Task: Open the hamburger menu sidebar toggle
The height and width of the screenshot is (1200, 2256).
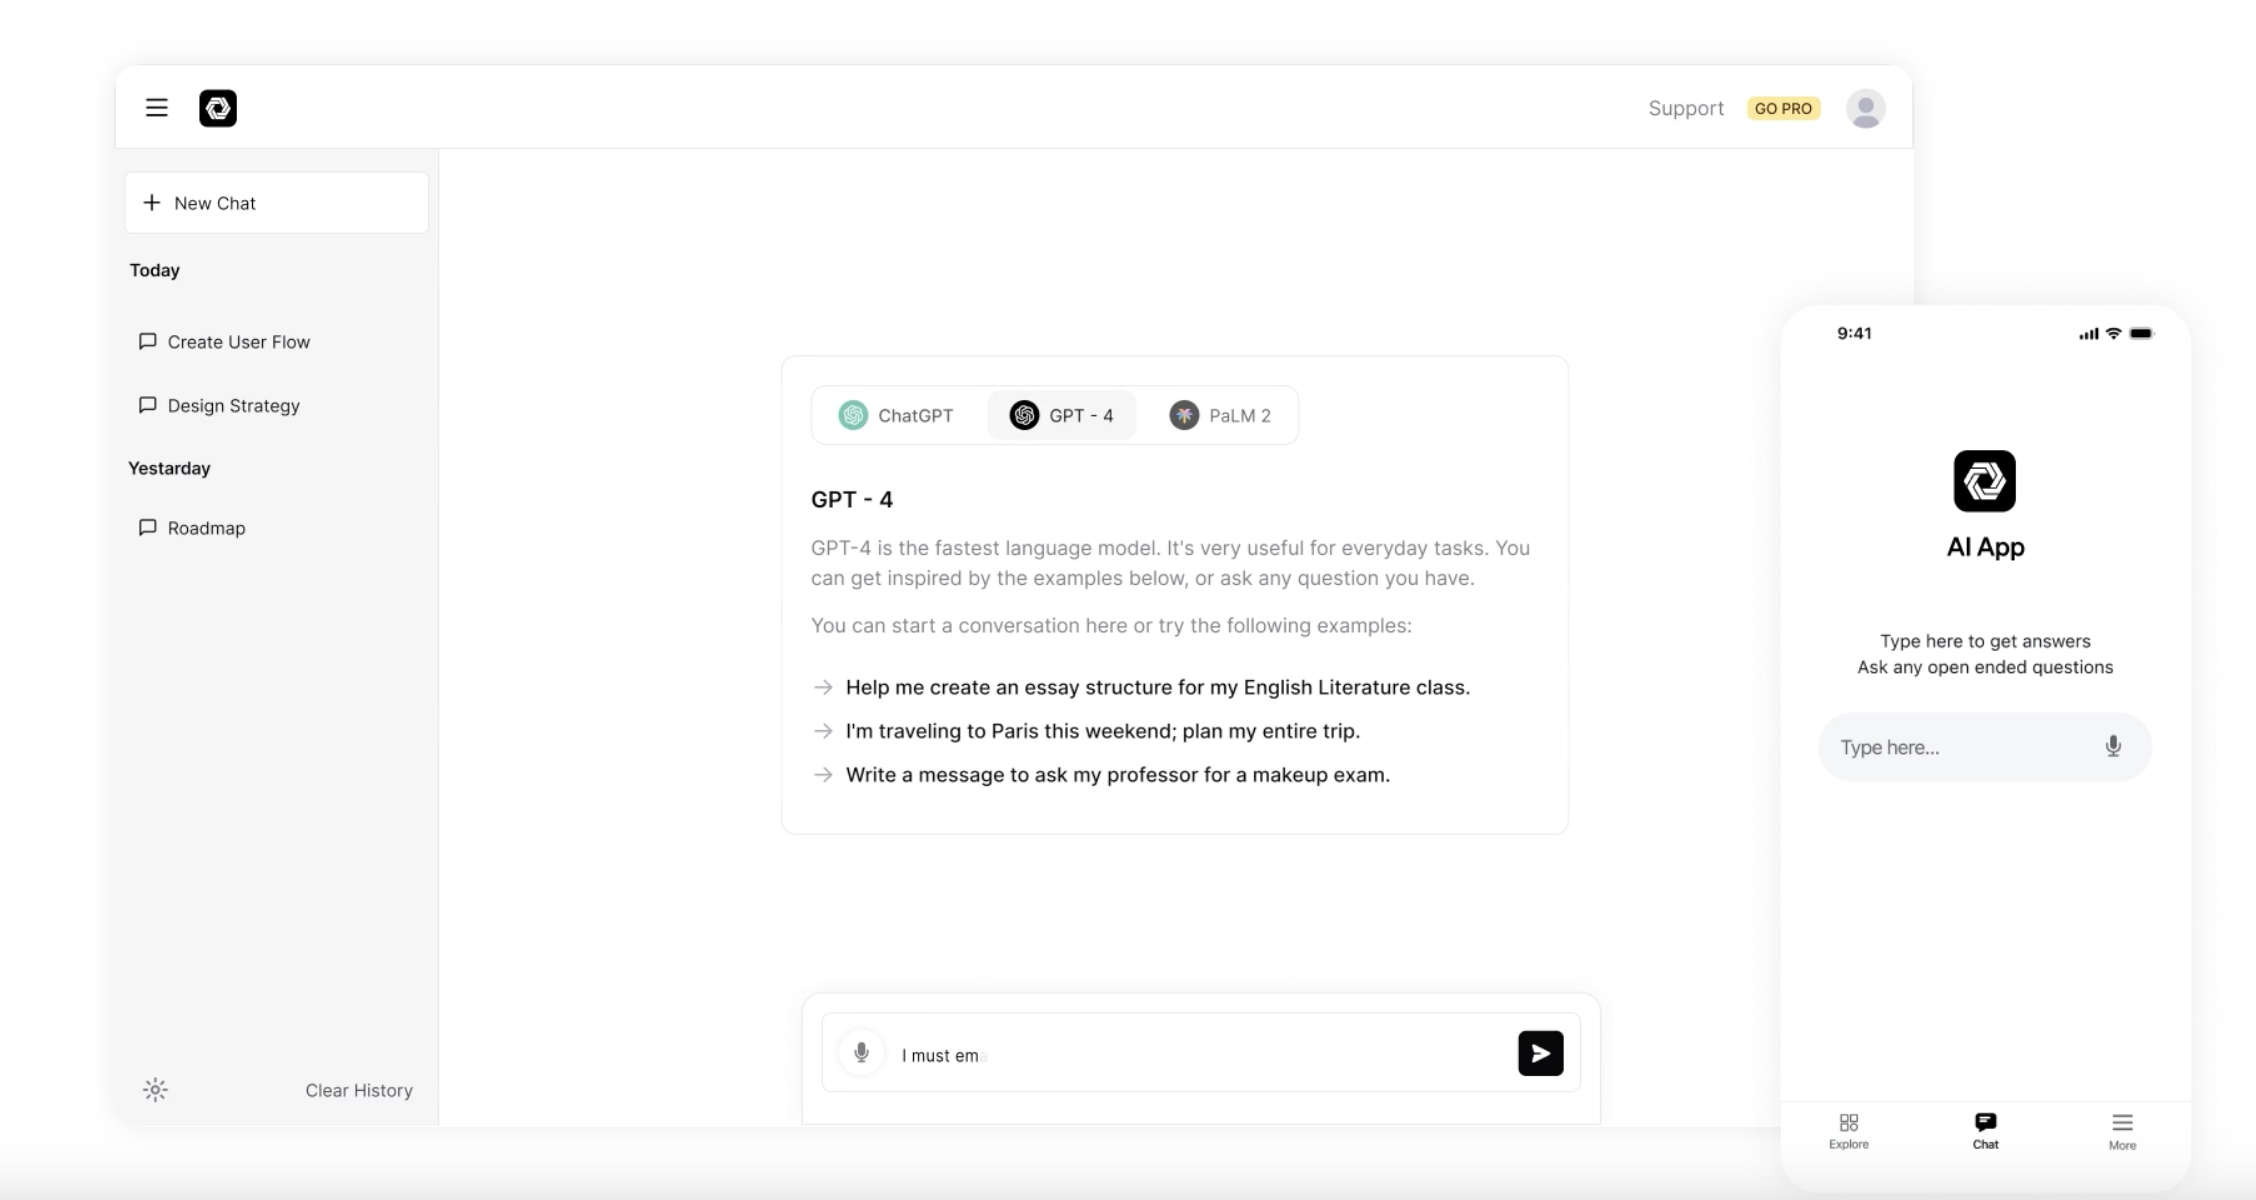Action: 157,106
